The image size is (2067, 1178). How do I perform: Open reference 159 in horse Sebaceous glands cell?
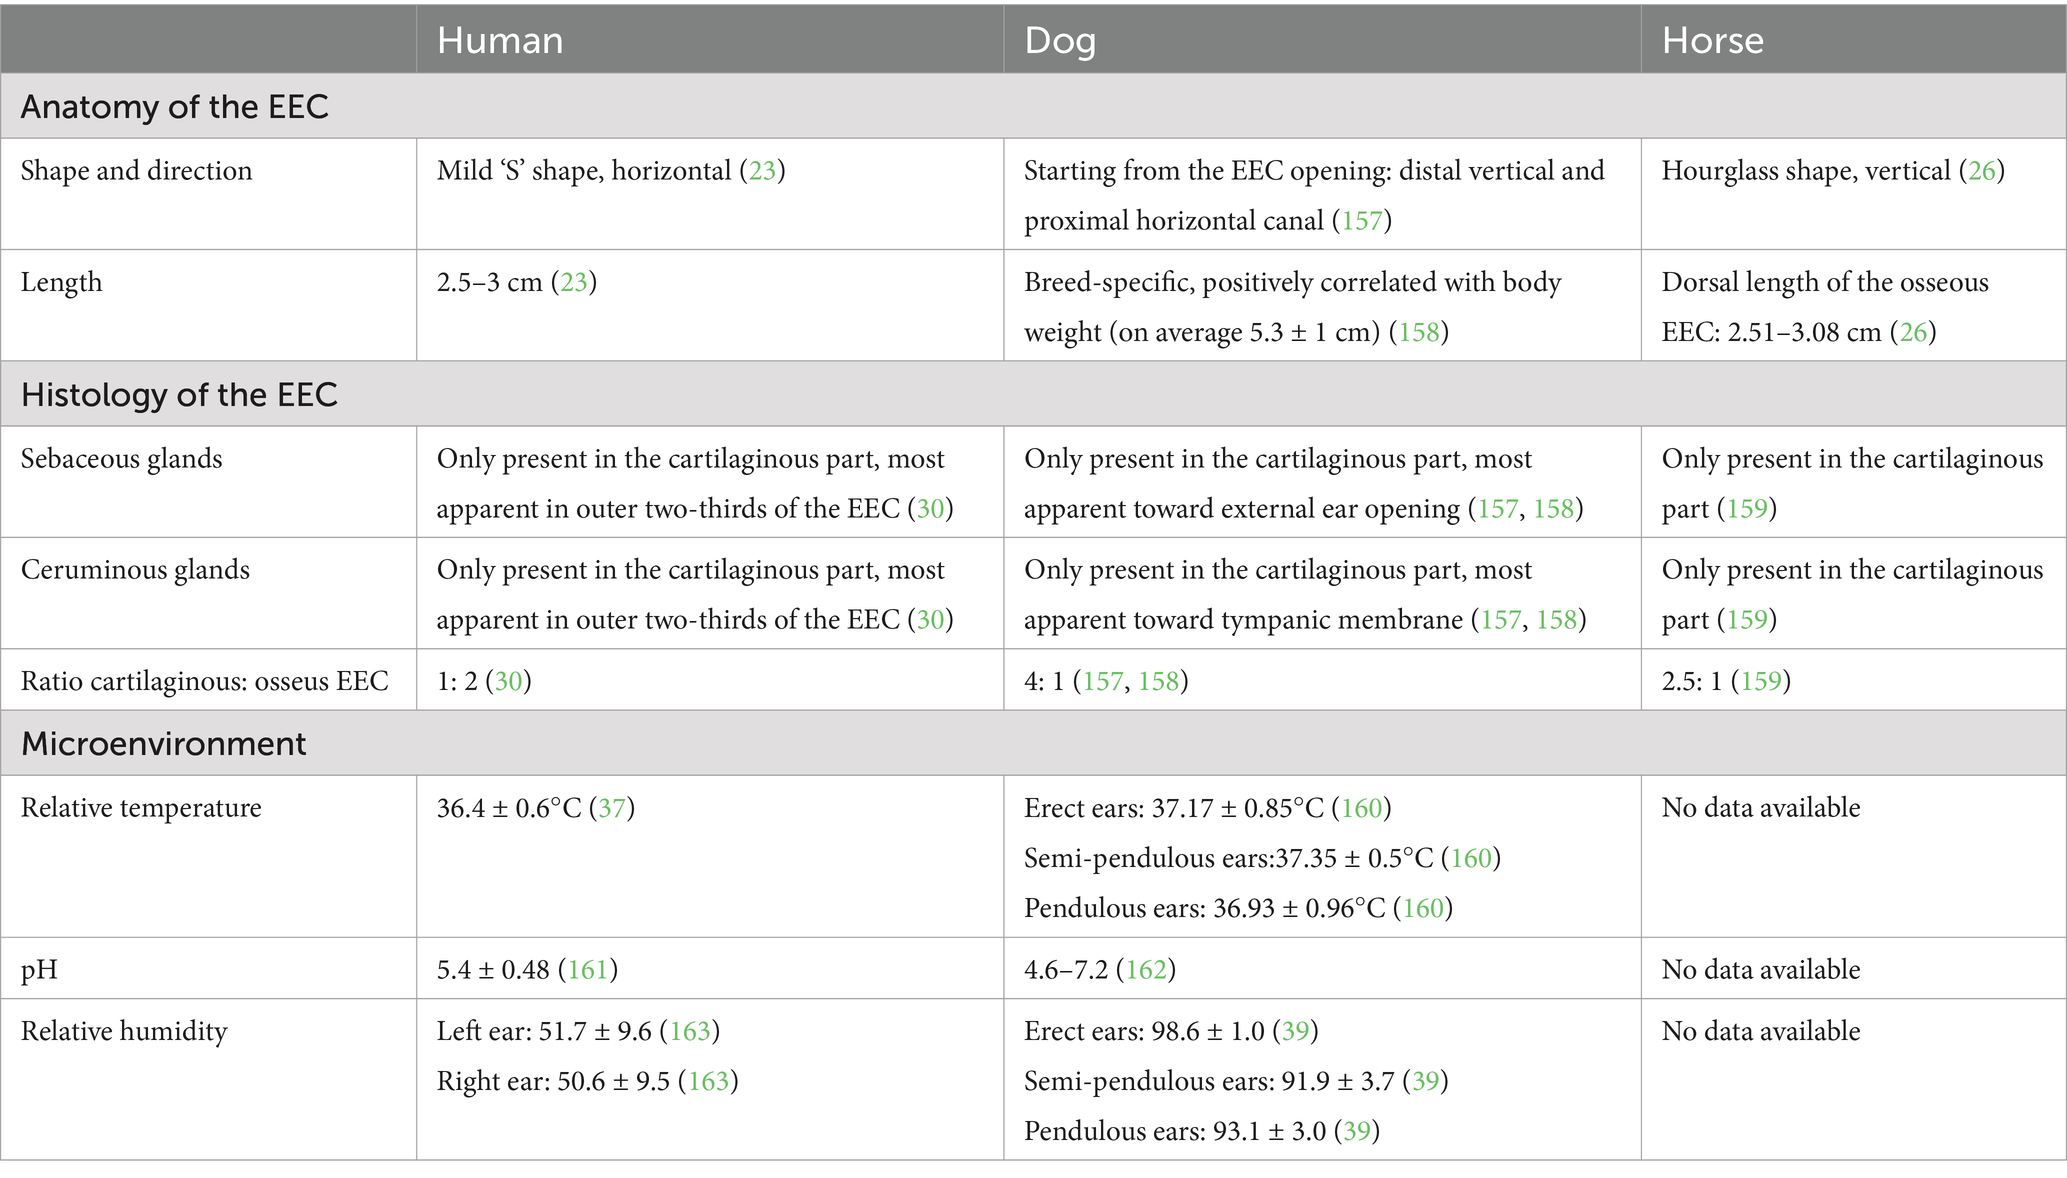[1747, 509]
